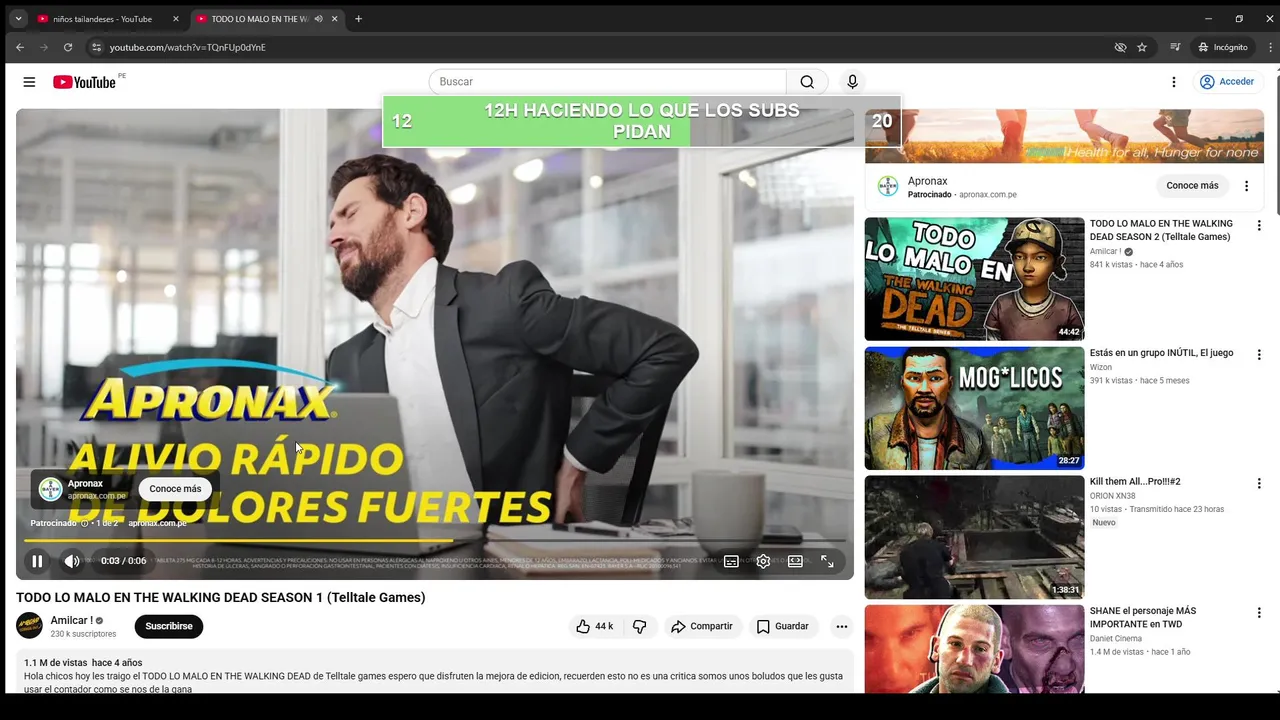
Task: Like the video with 44 k likes
Action: pos(594,626)
